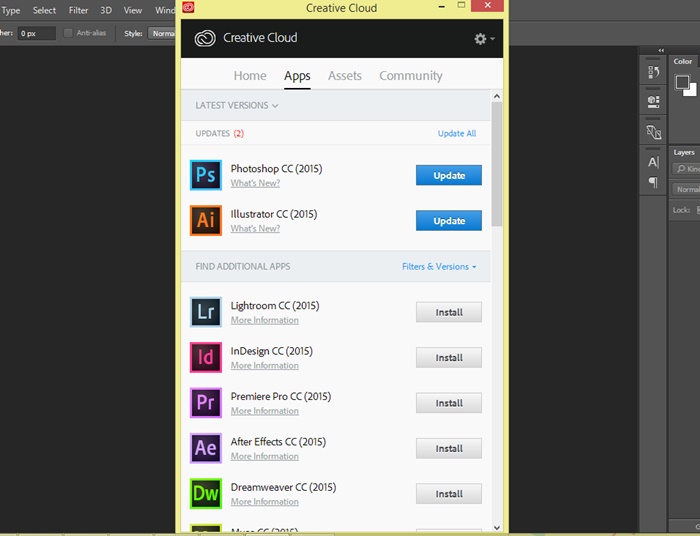Screen dimensions: 700x536
Task: Open Layers blend mode Normal dropdown
Action: tap(686, 189)
